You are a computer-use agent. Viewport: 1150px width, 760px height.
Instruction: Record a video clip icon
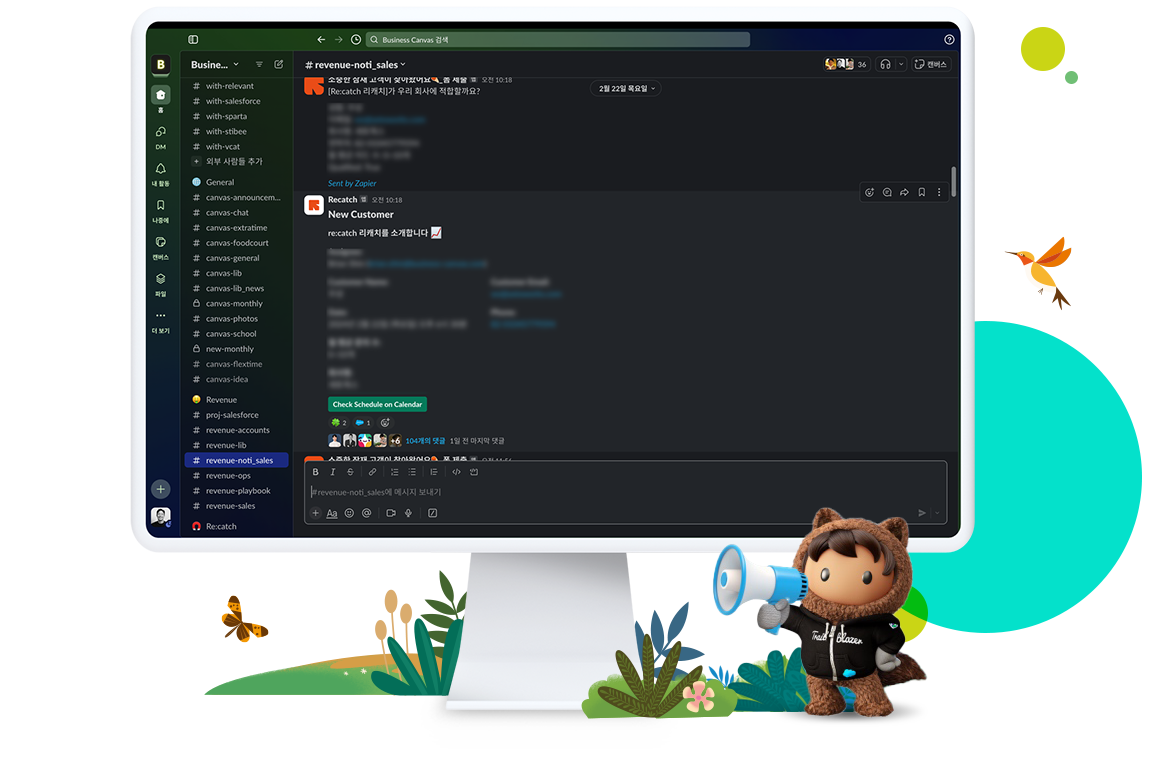(391, 514)
